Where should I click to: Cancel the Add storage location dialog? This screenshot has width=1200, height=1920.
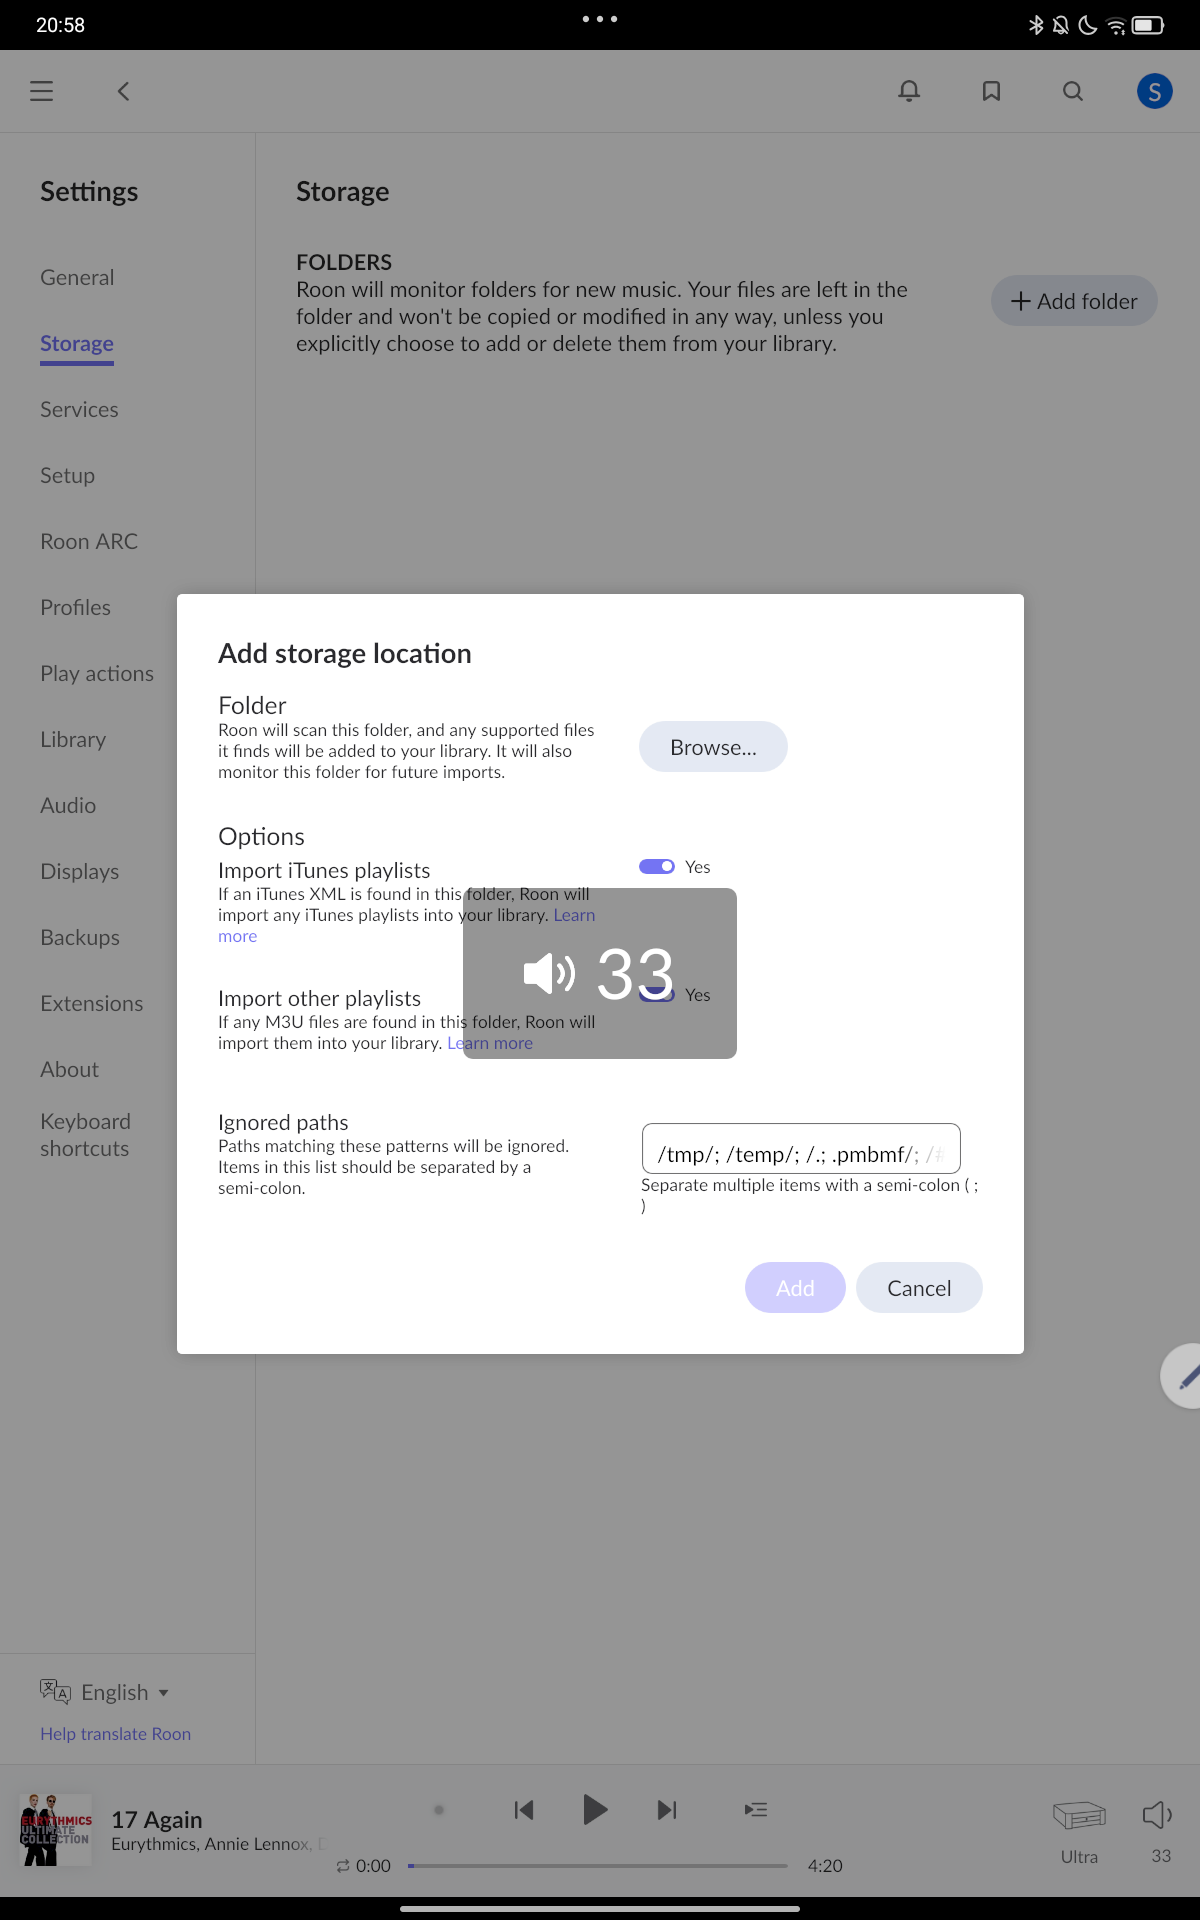click(x=918, y=1288)
